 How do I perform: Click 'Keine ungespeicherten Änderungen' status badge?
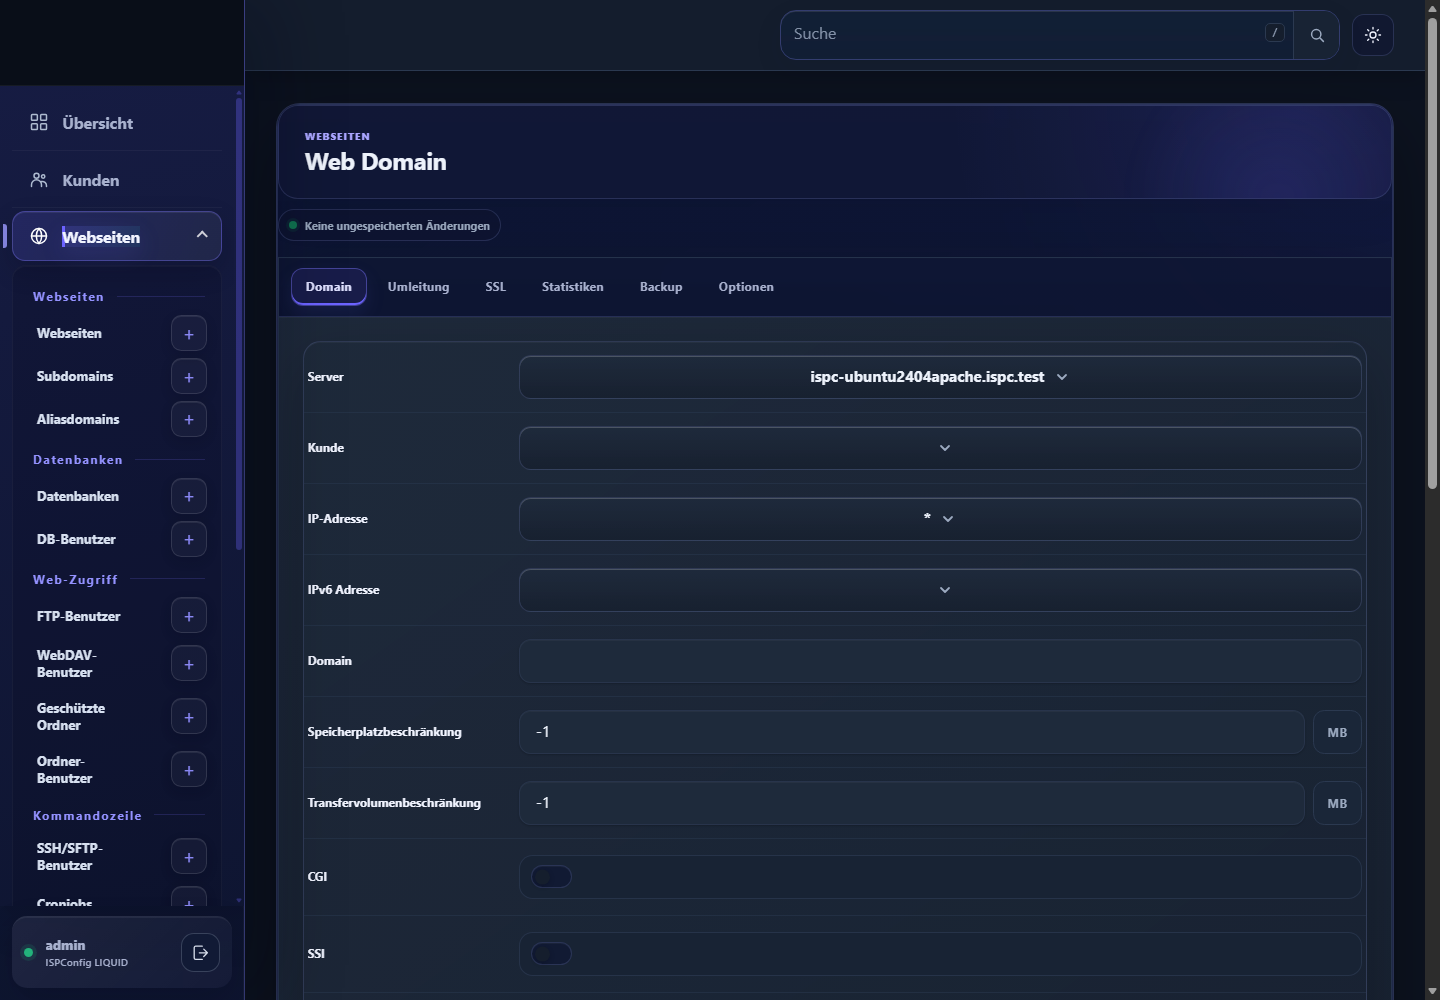click(x=390, y=226)
